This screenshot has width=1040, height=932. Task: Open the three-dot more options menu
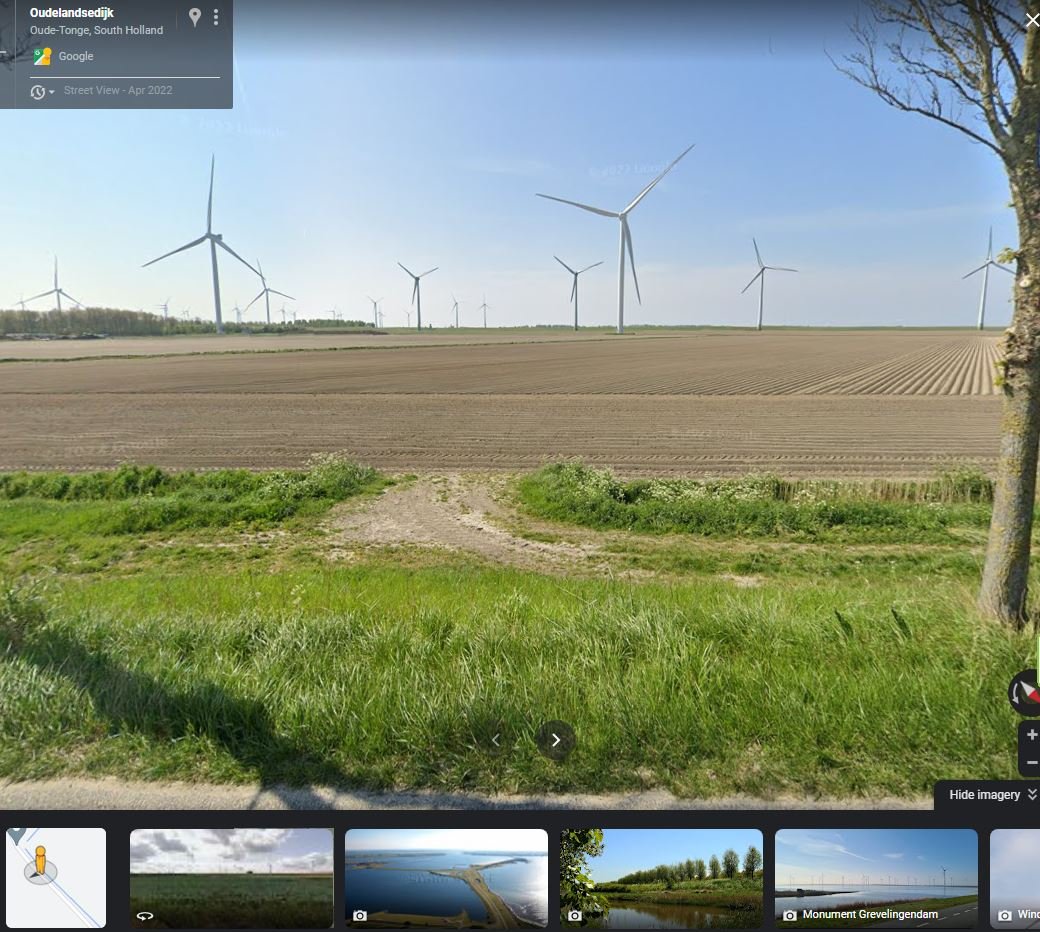[216, 18]
